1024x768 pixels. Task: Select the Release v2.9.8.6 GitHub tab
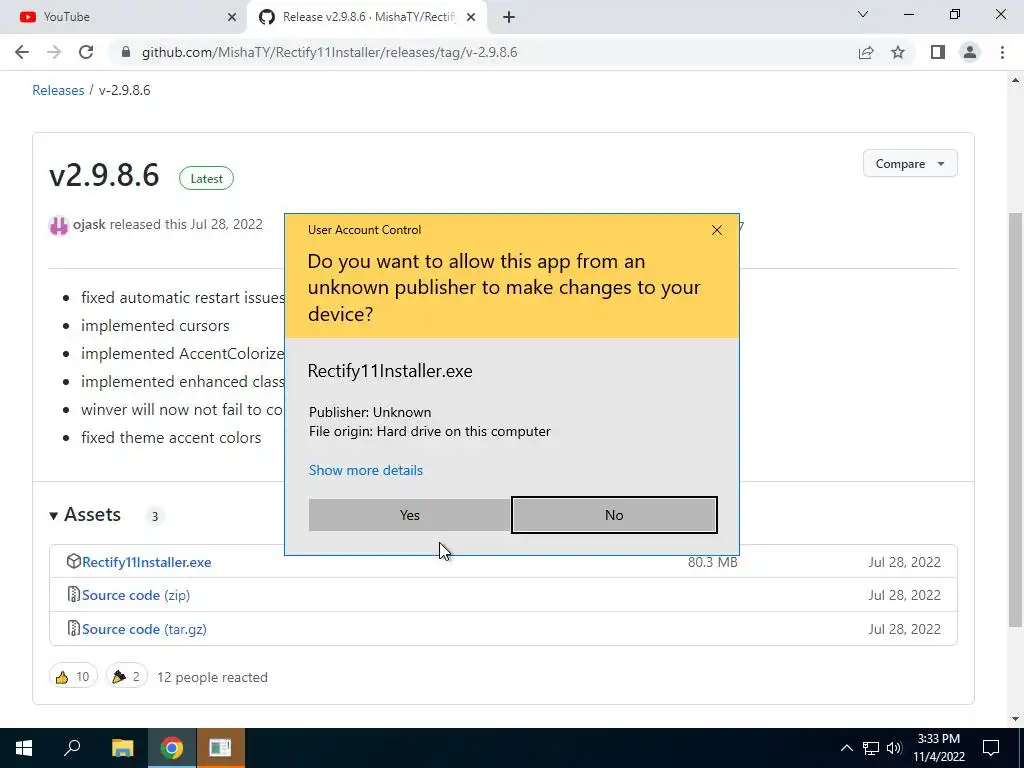pos(367,17)
